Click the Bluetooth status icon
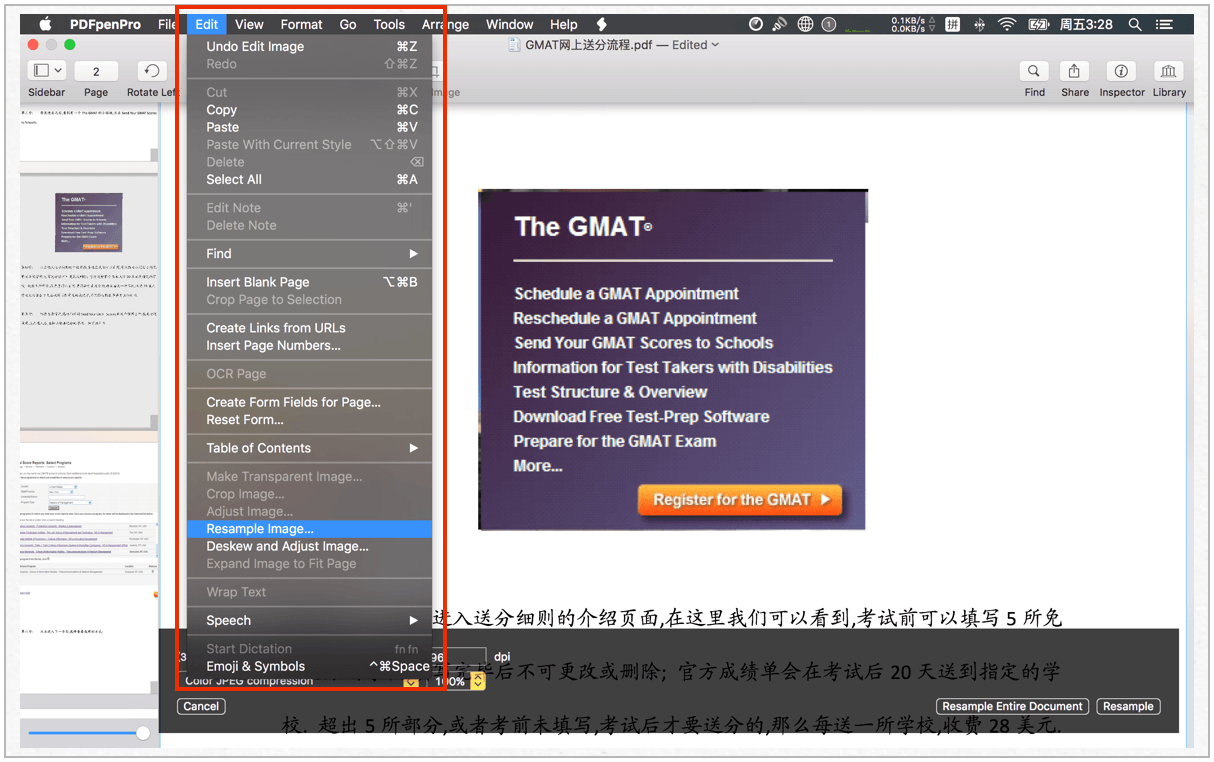Viewport: 1214px width, 762px height. coord(979,24)
